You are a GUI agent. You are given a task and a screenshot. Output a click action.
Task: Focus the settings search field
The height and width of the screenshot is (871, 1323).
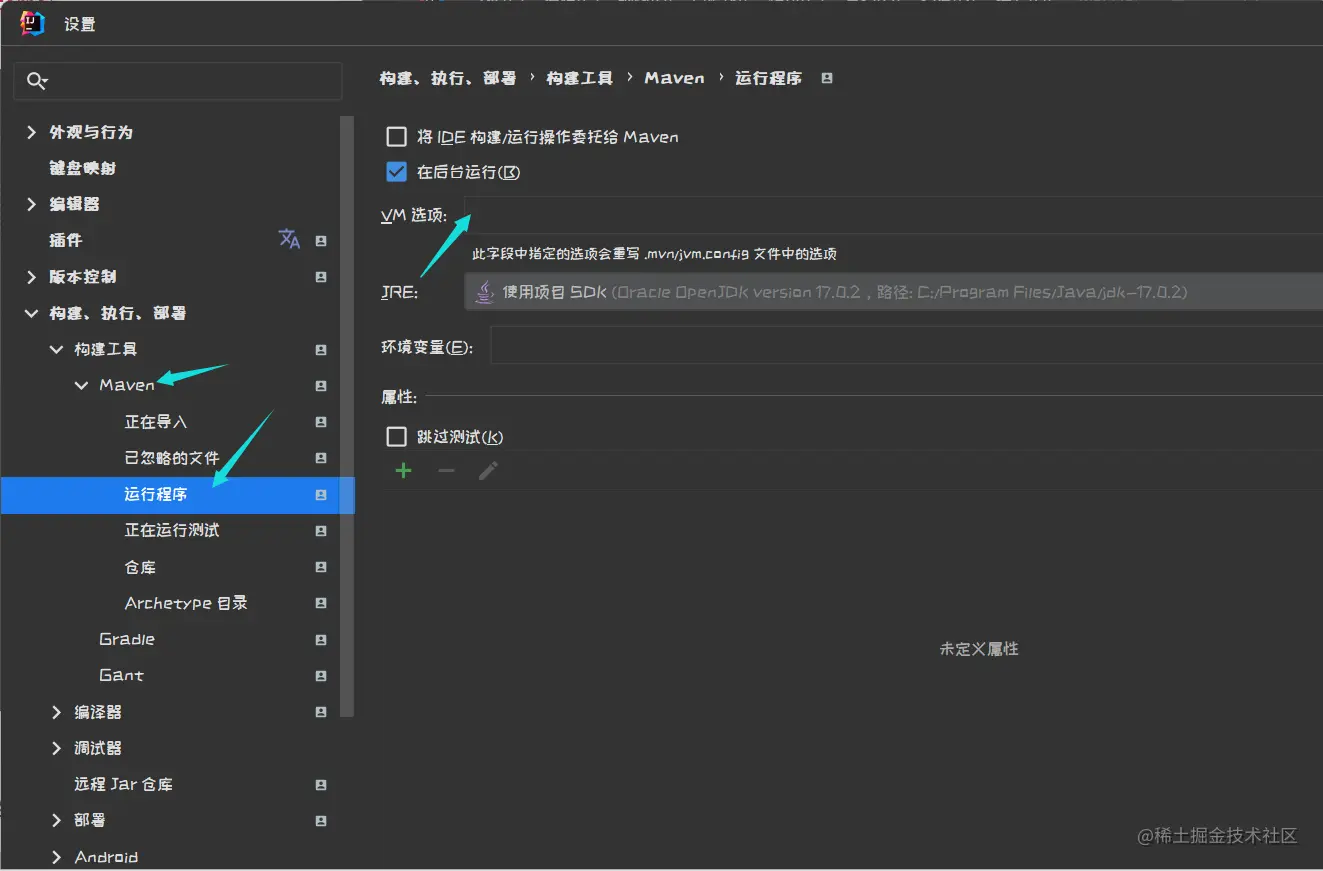pyautogui.click(x=178, y=81)
